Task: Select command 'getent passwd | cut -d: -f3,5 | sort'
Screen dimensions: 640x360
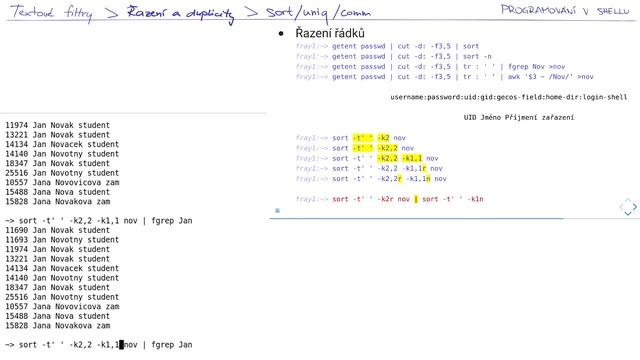Action: 405,46
